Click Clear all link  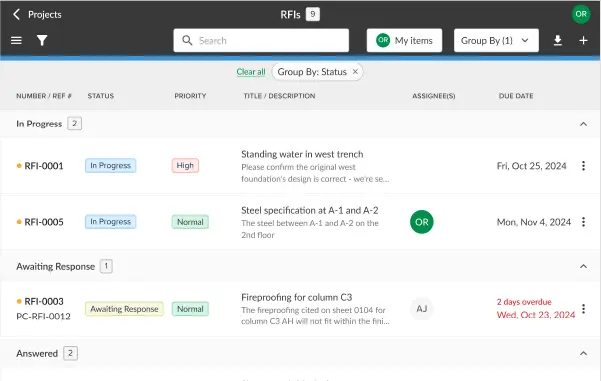pyautogui.click(x=251, y=72)
